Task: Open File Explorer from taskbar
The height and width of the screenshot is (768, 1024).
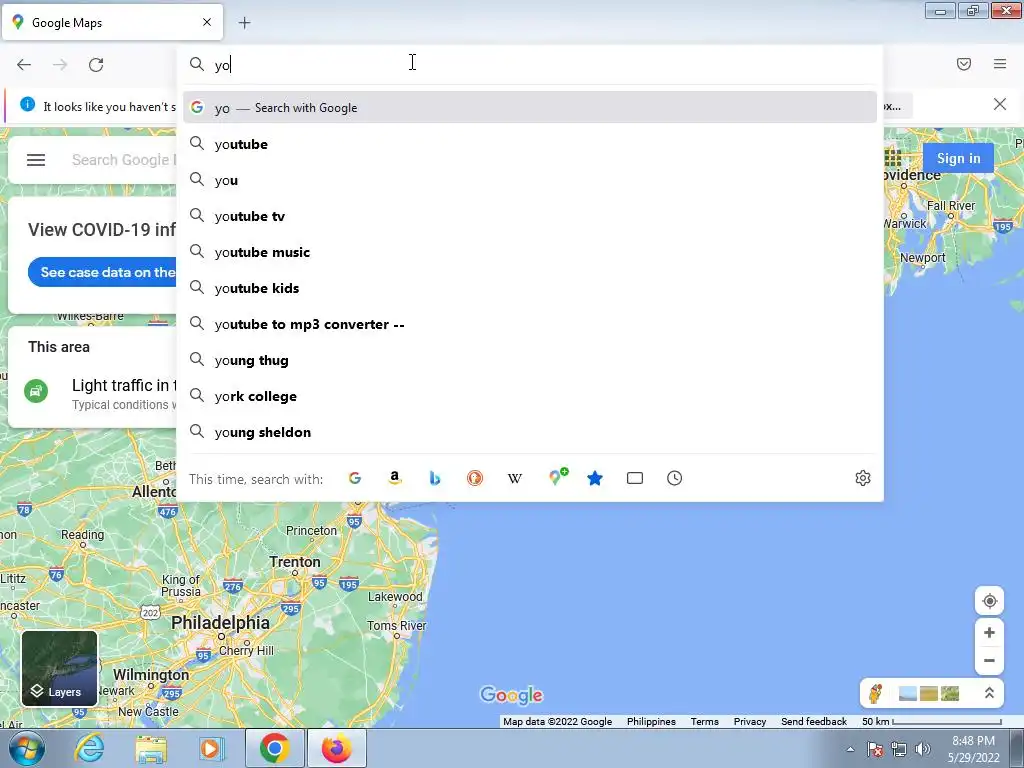Action: click(x=151, y=748)
